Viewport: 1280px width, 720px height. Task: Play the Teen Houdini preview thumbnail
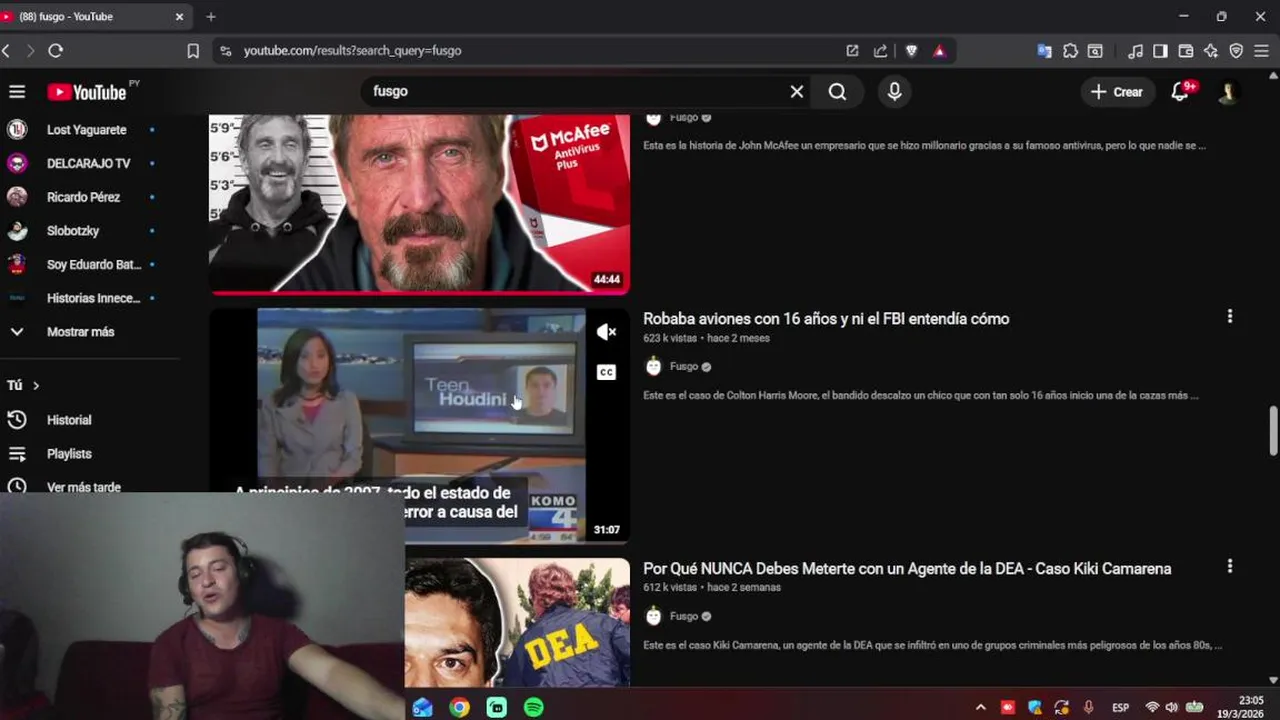tap(419, 425)
